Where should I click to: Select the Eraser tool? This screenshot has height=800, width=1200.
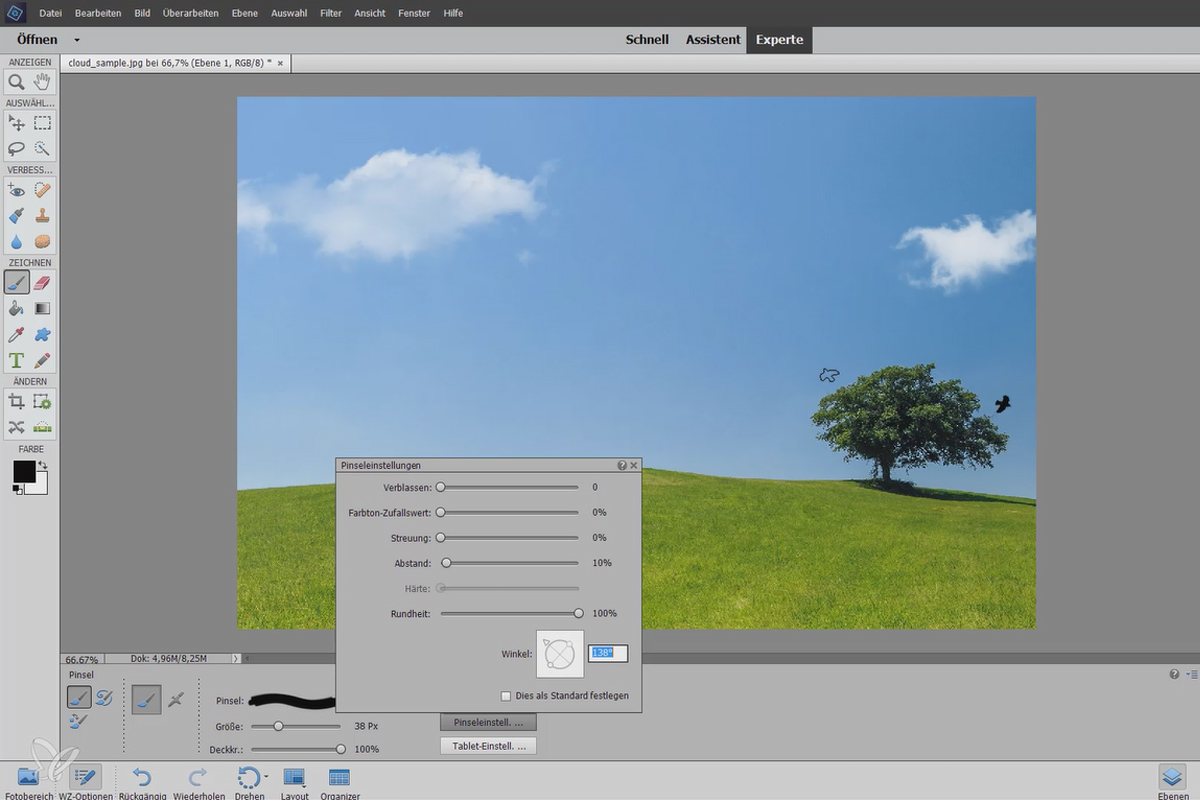click(x=42, y=282)
